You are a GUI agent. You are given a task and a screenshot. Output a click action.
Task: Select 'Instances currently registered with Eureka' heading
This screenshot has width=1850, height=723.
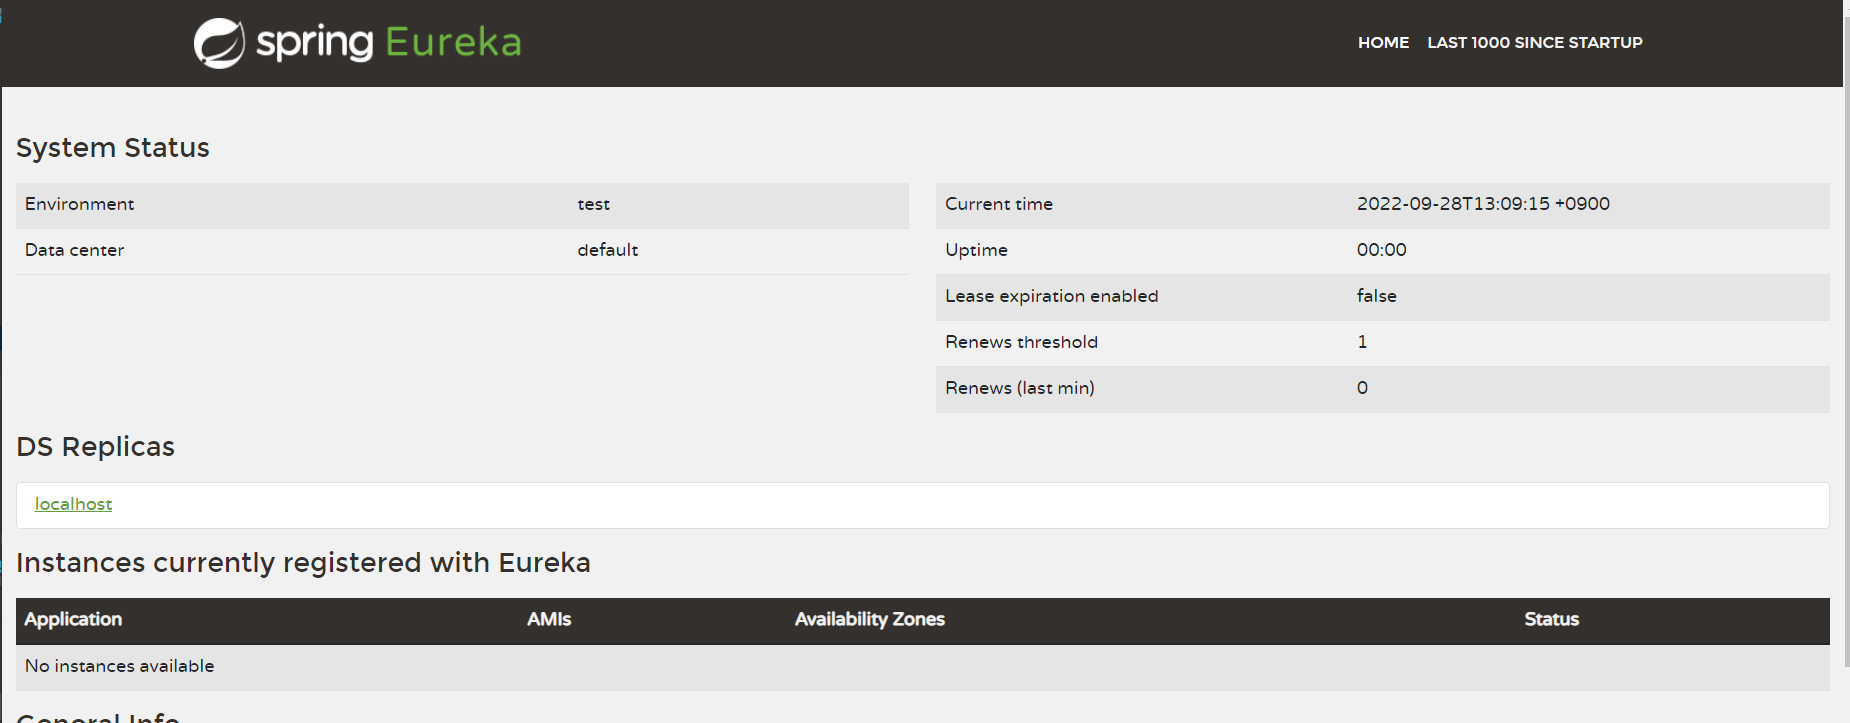coord(303,563)
